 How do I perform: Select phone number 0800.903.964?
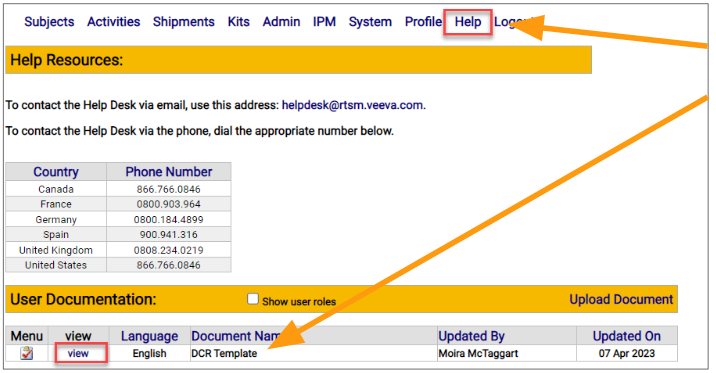coord(168,204)
